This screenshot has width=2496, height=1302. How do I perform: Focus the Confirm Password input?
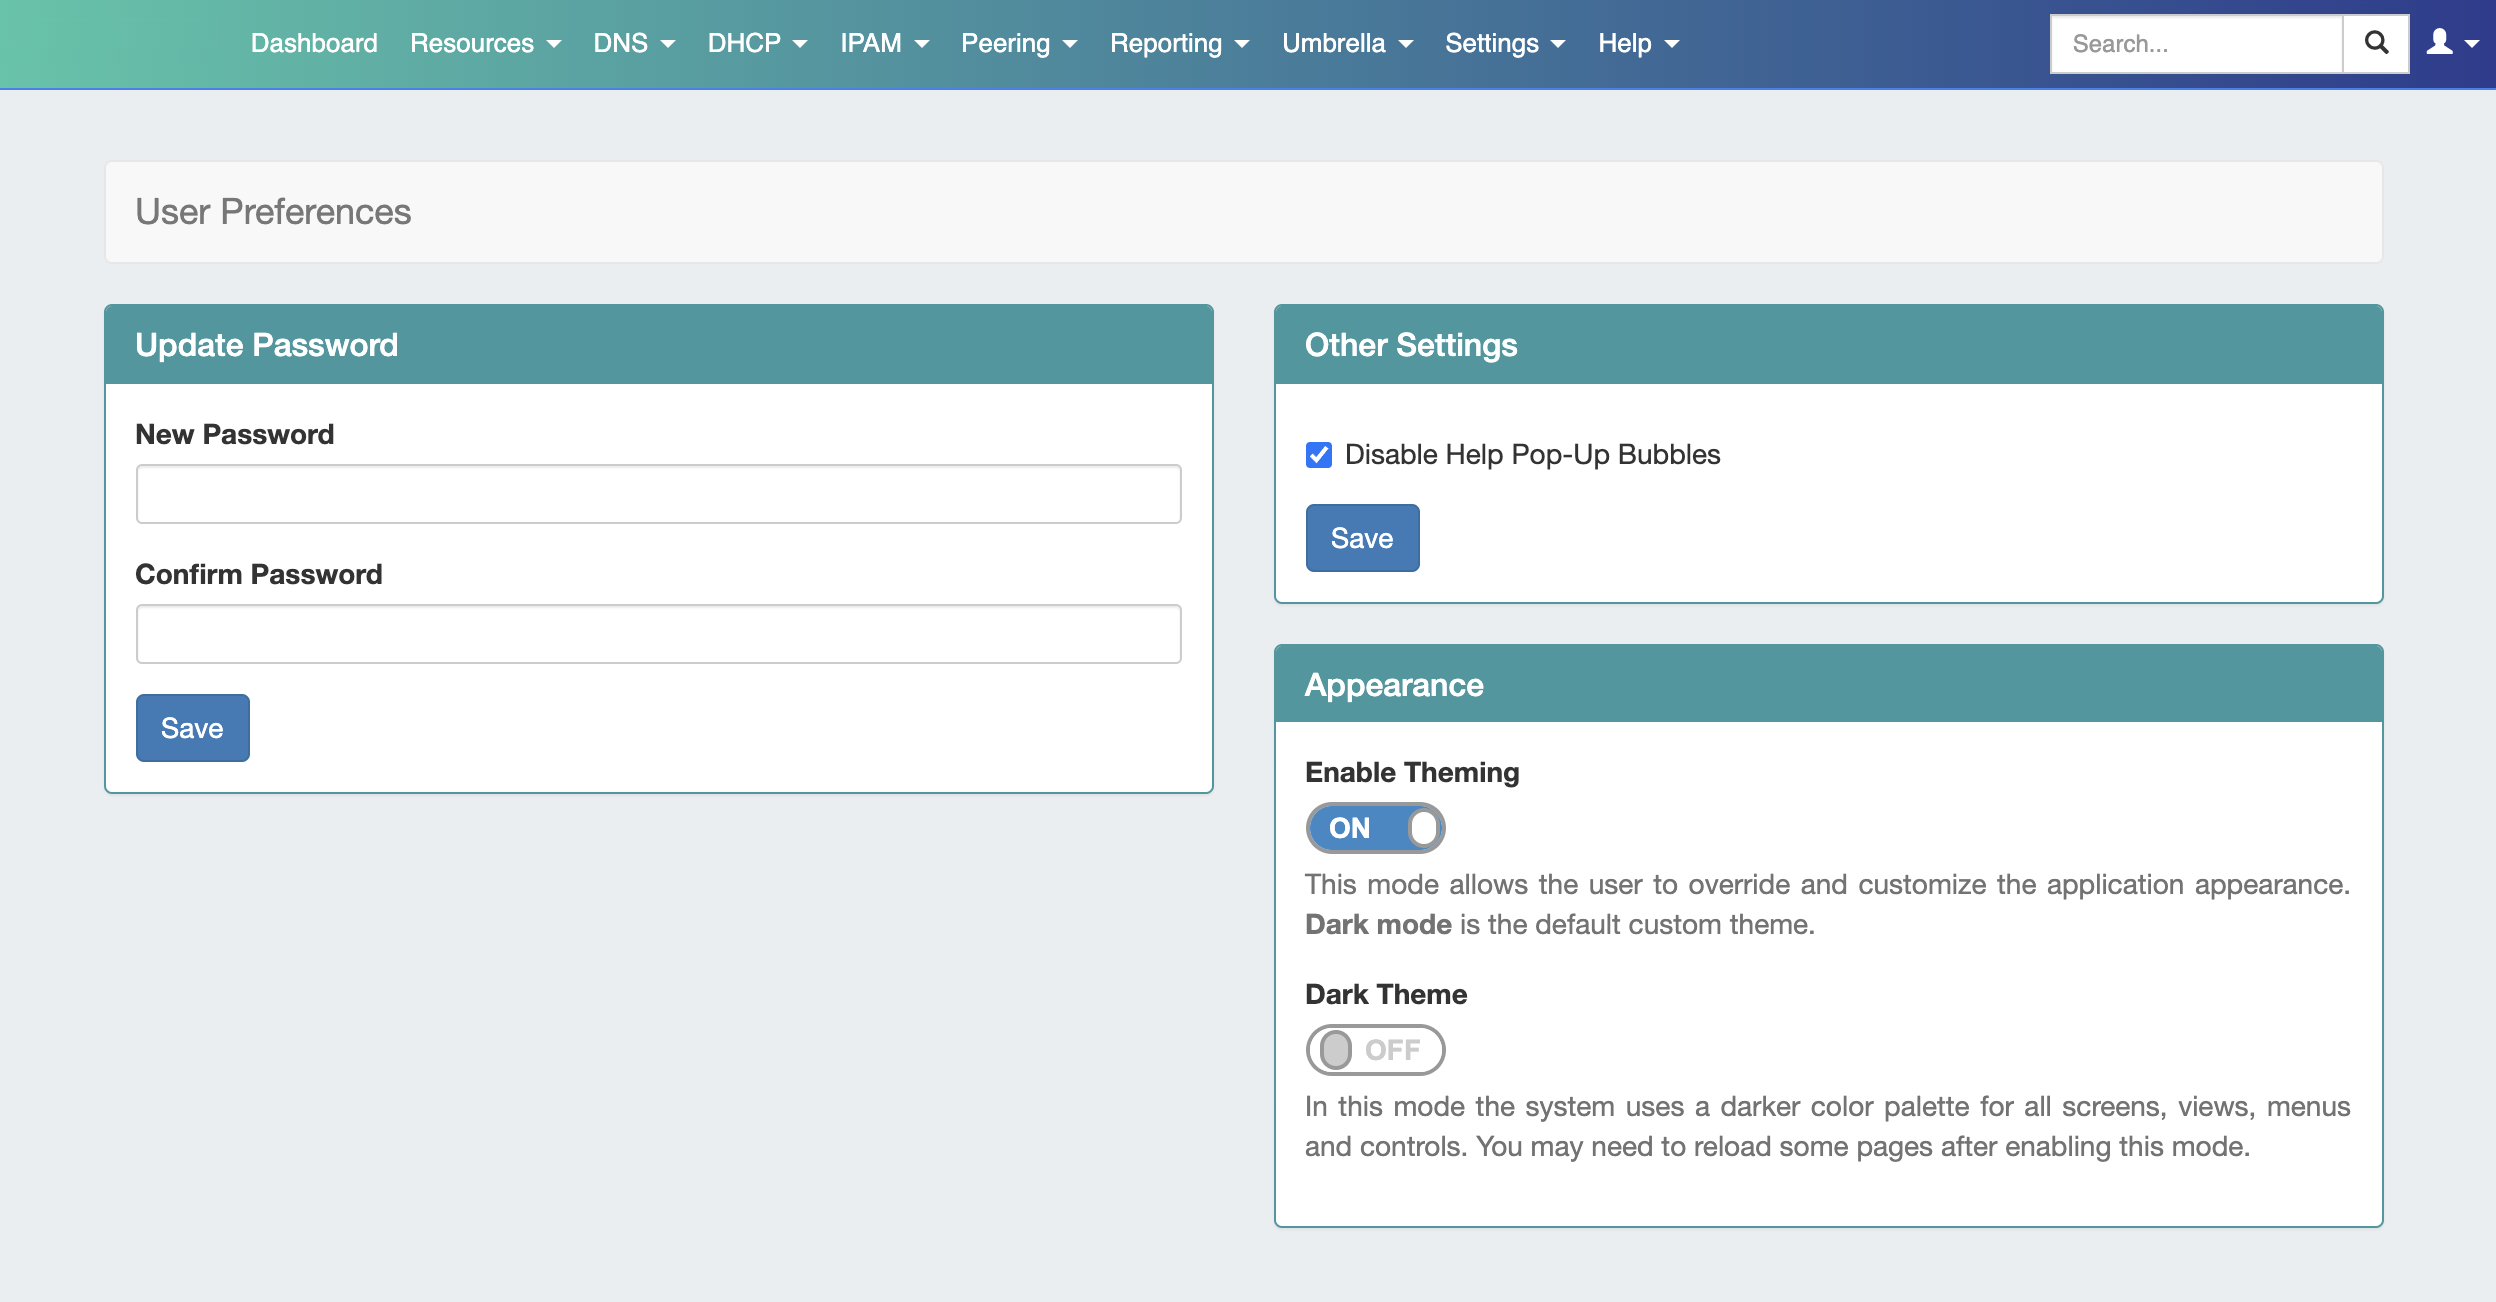658,634
